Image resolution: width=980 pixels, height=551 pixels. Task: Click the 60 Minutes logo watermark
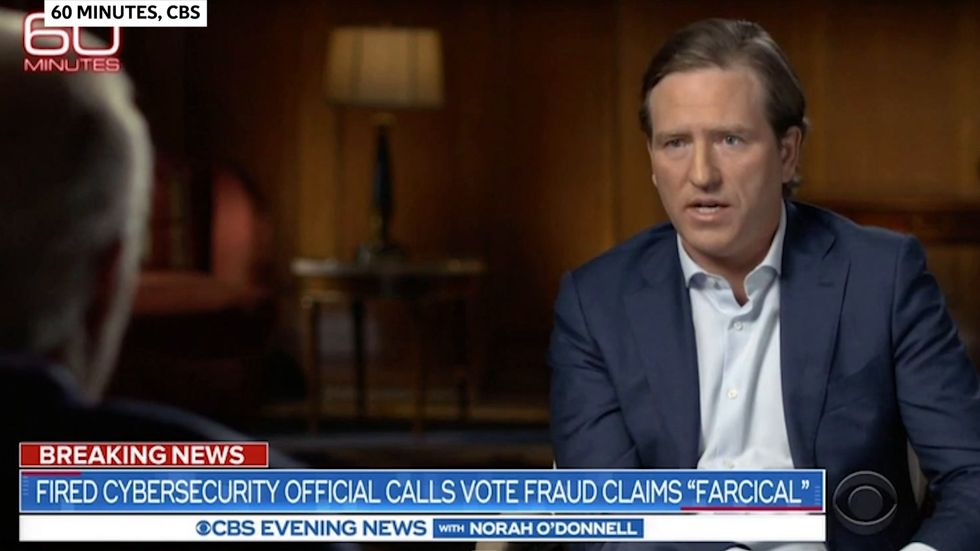coord(71,42)
